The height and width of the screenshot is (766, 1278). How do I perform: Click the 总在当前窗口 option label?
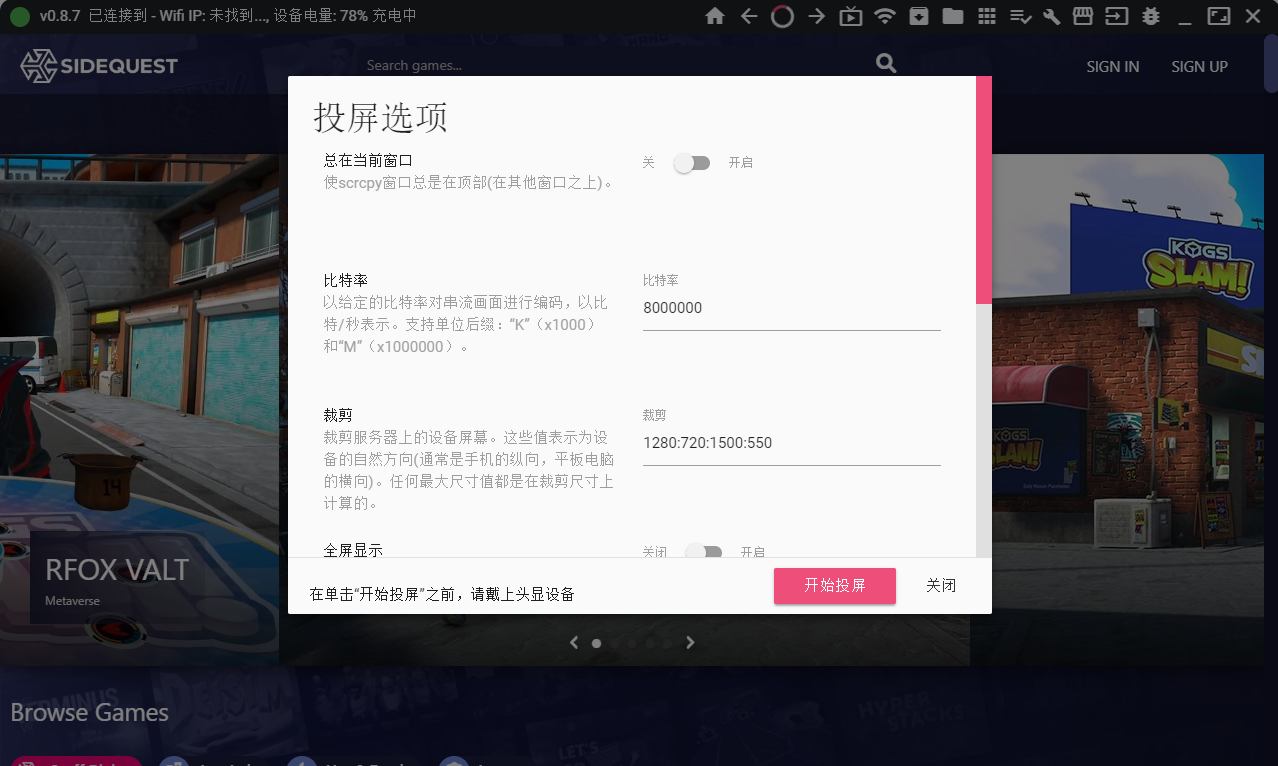[x=368, y=160]
